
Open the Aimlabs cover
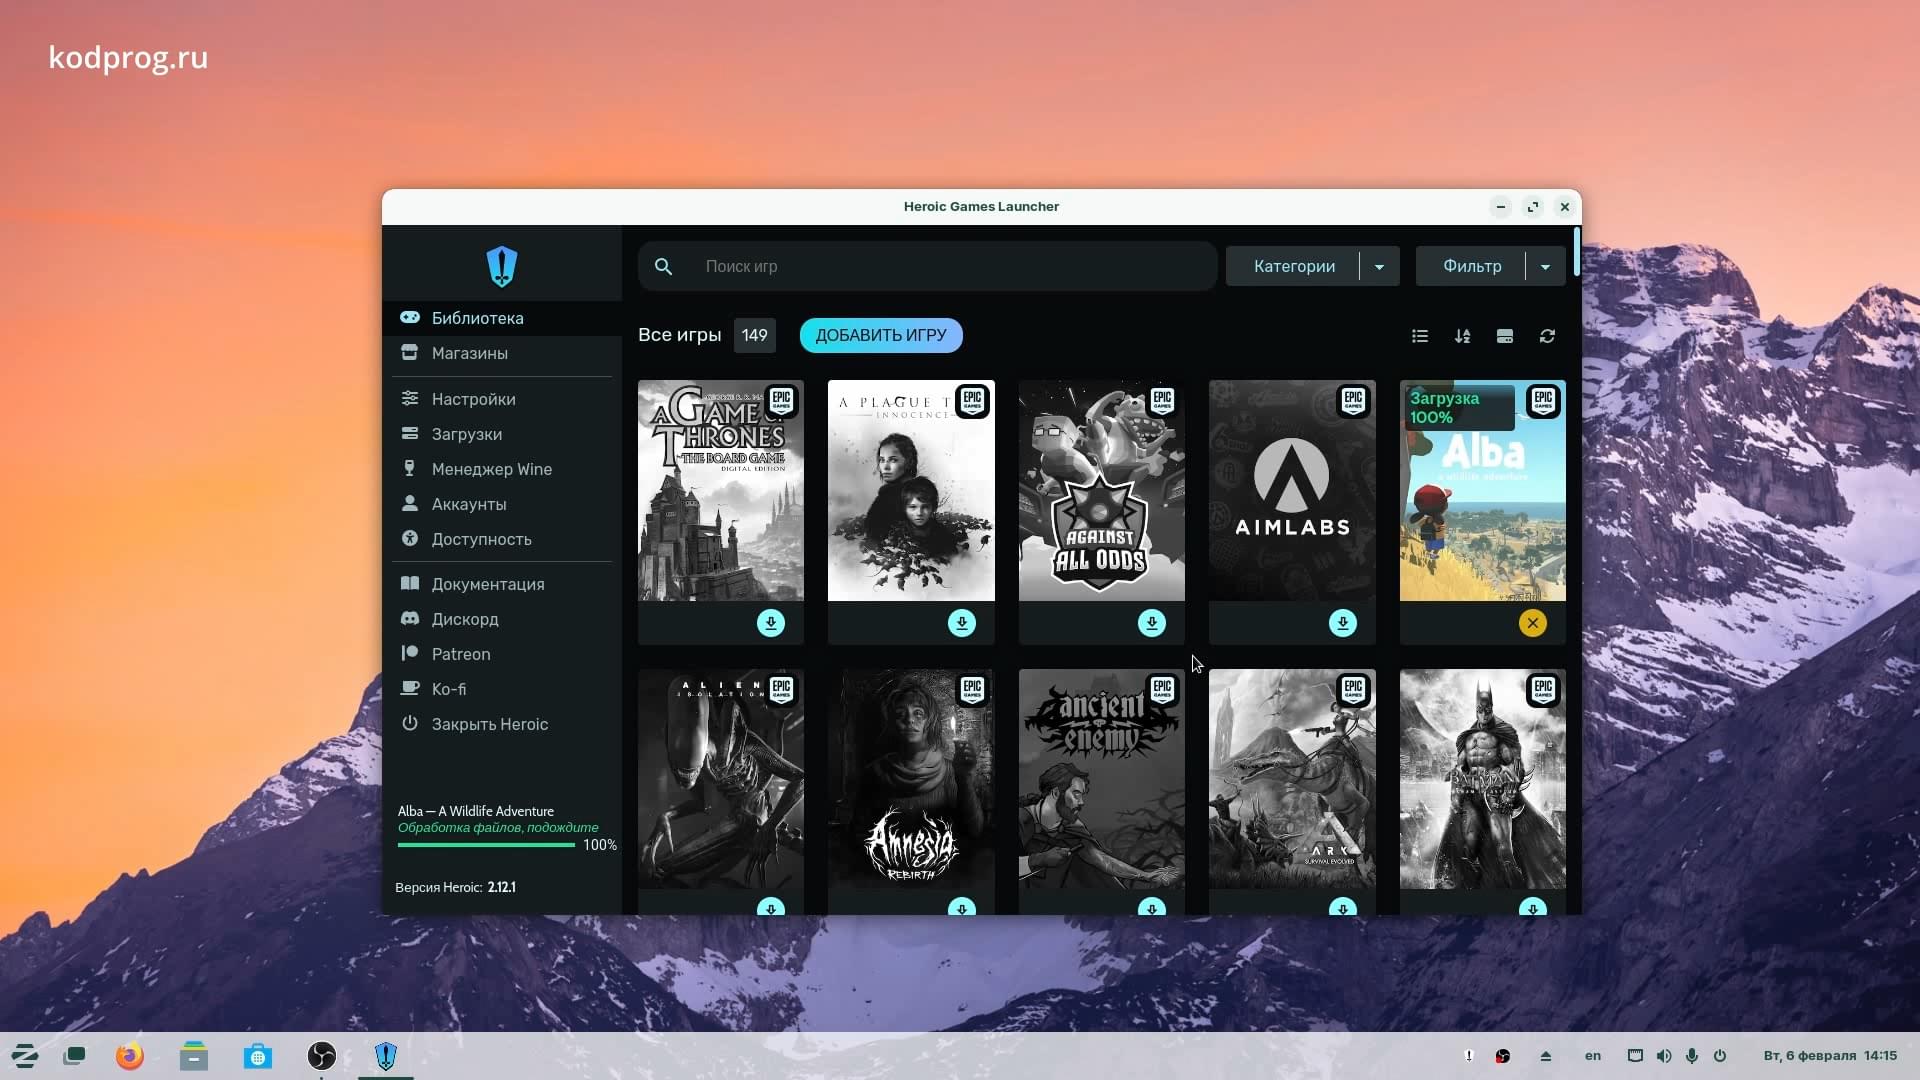(x=1292, y=490)
